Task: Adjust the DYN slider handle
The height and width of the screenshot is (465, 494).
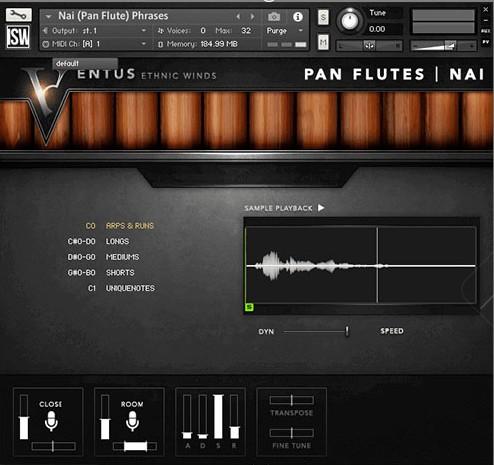Action: tap(347, 331)
